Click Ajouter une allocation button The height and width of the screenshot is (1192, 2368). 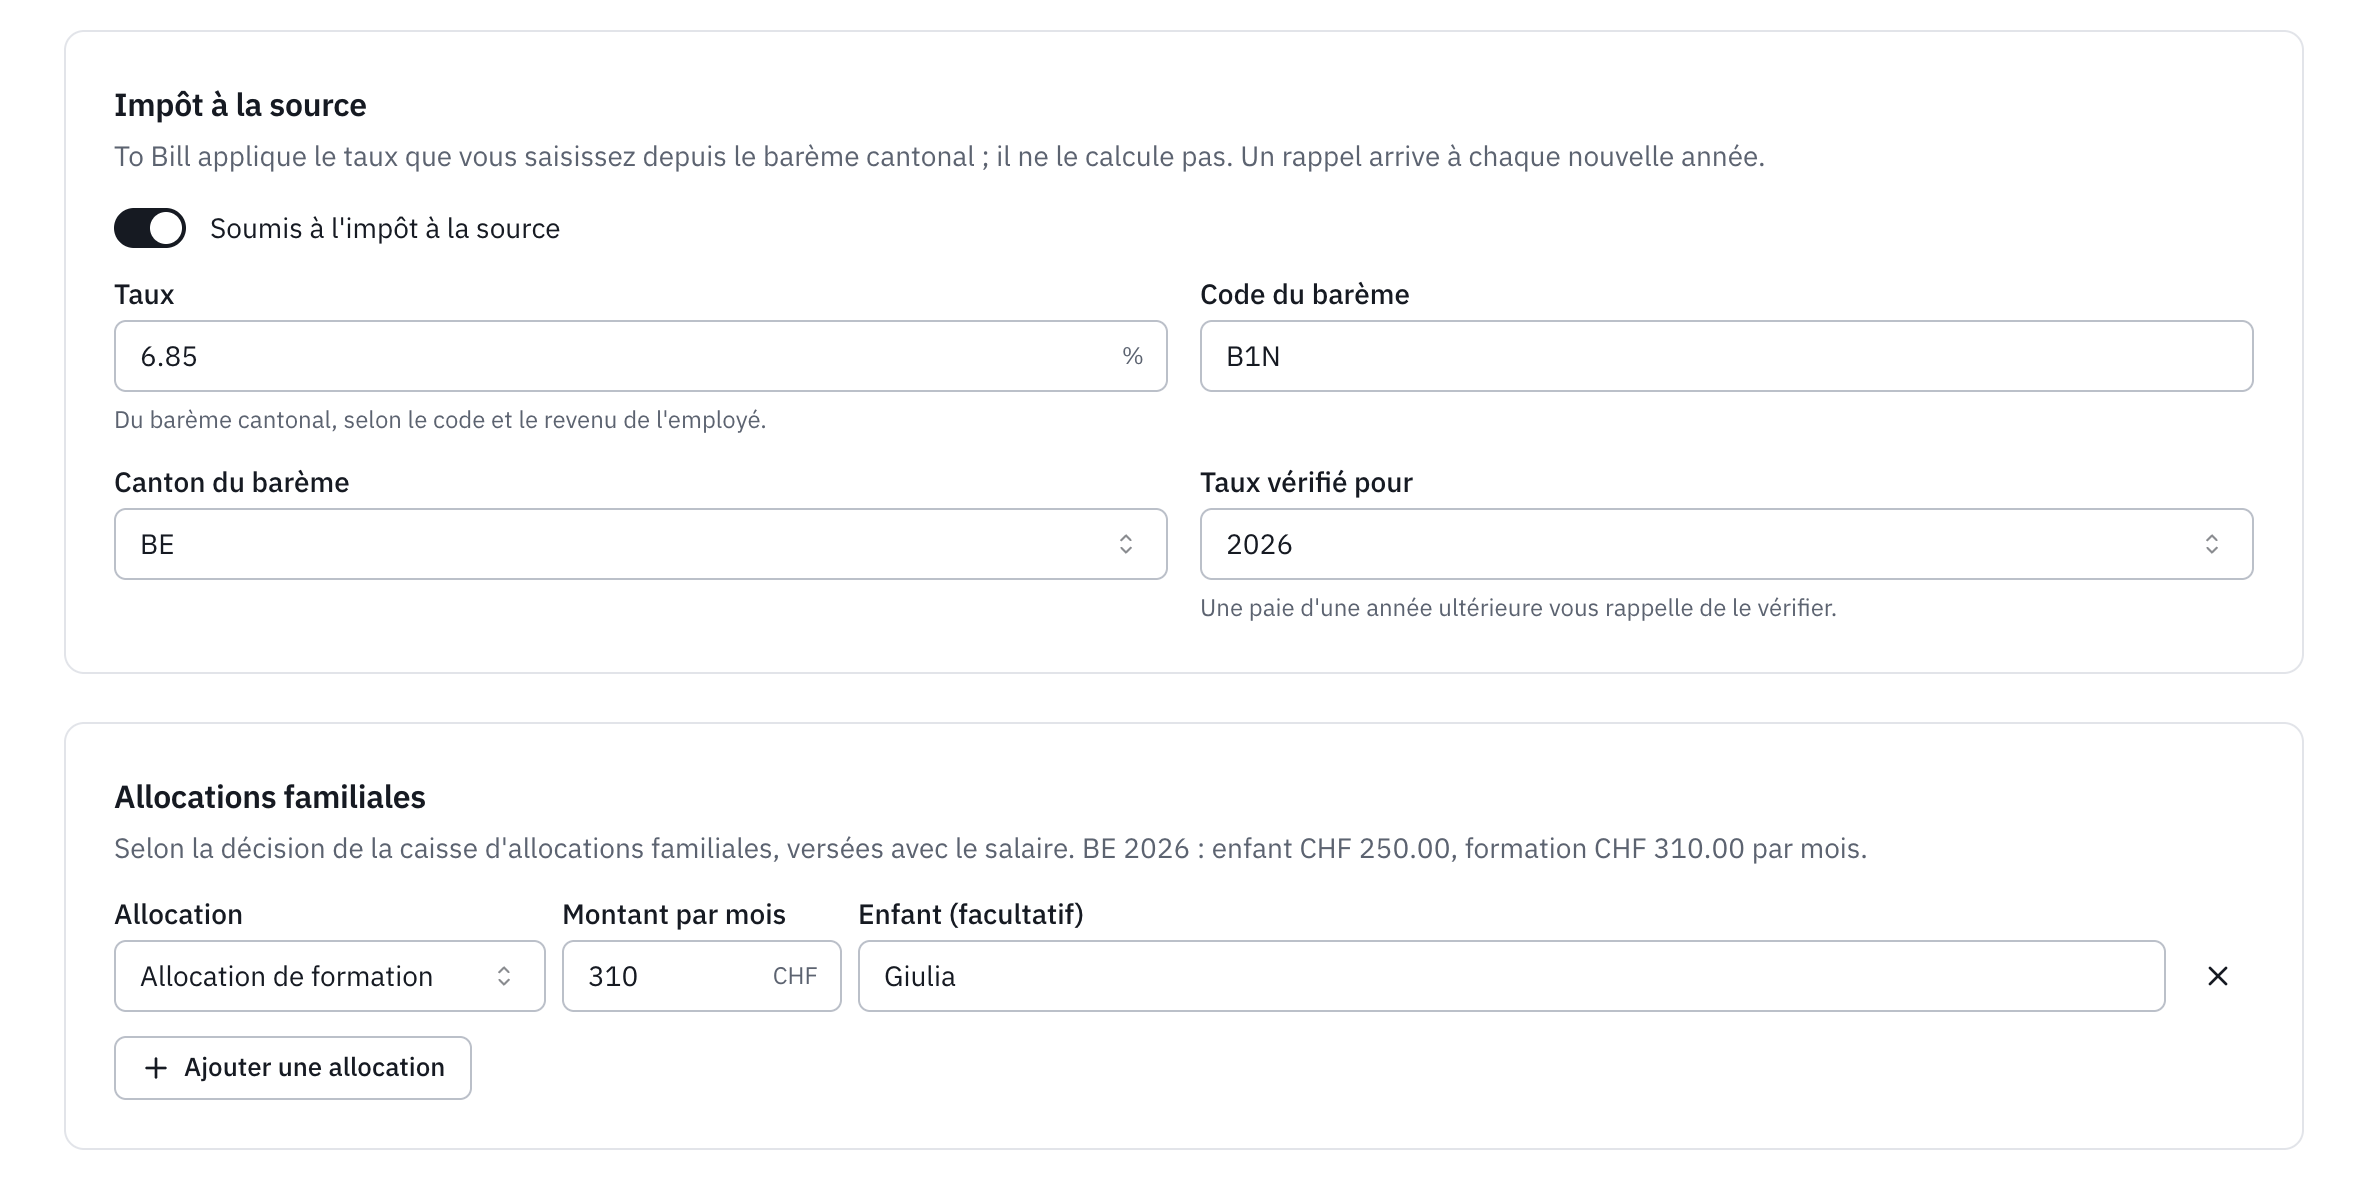(293, 1068)
